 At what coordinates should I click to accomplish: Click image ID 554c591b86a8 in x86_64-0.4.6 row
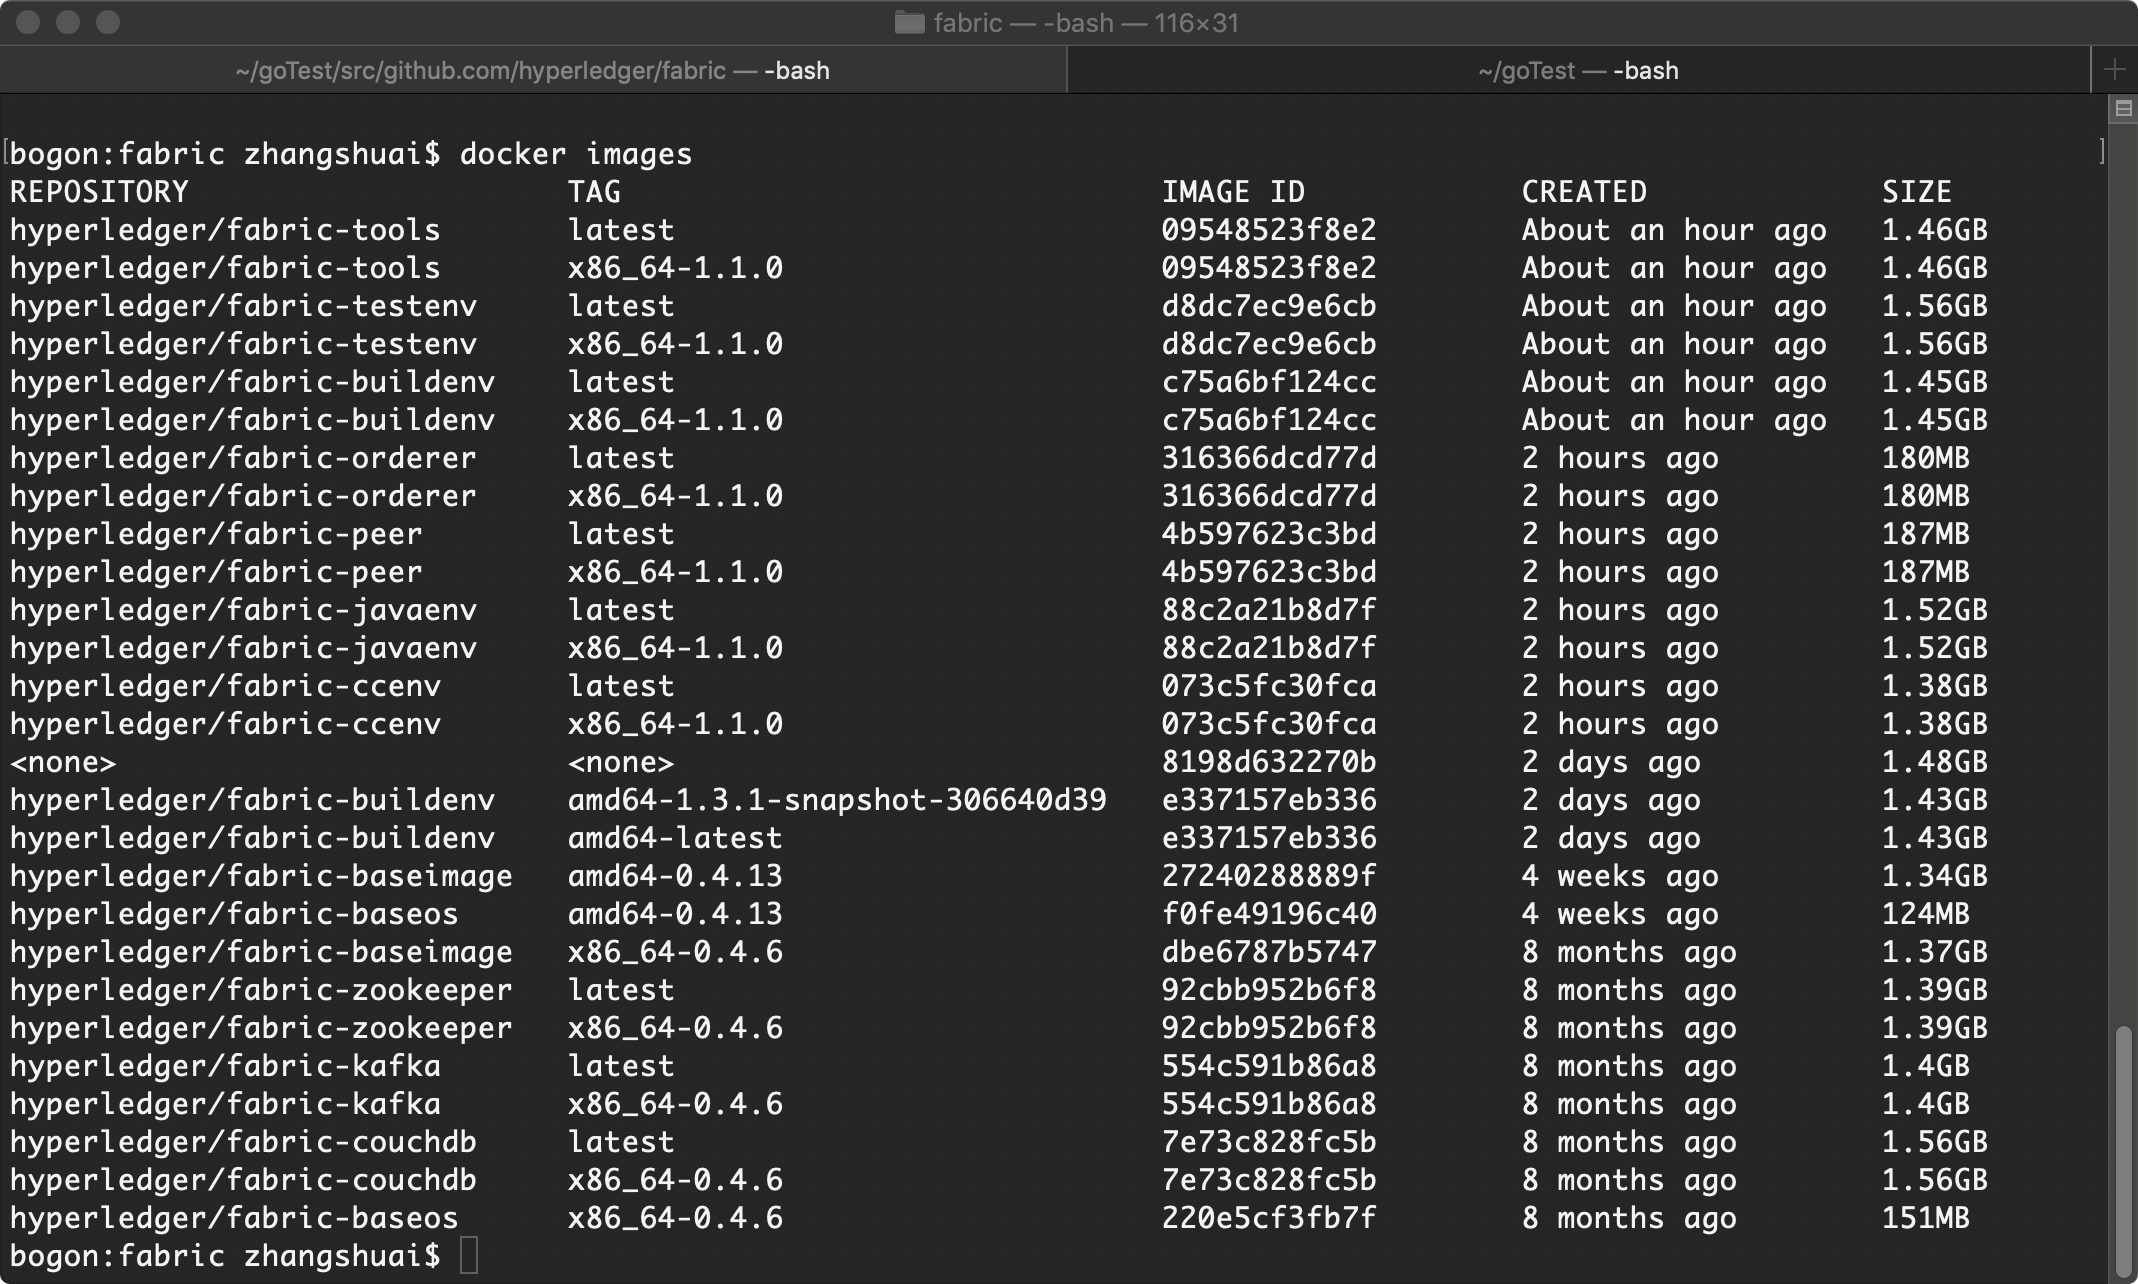[1269, 1104]
